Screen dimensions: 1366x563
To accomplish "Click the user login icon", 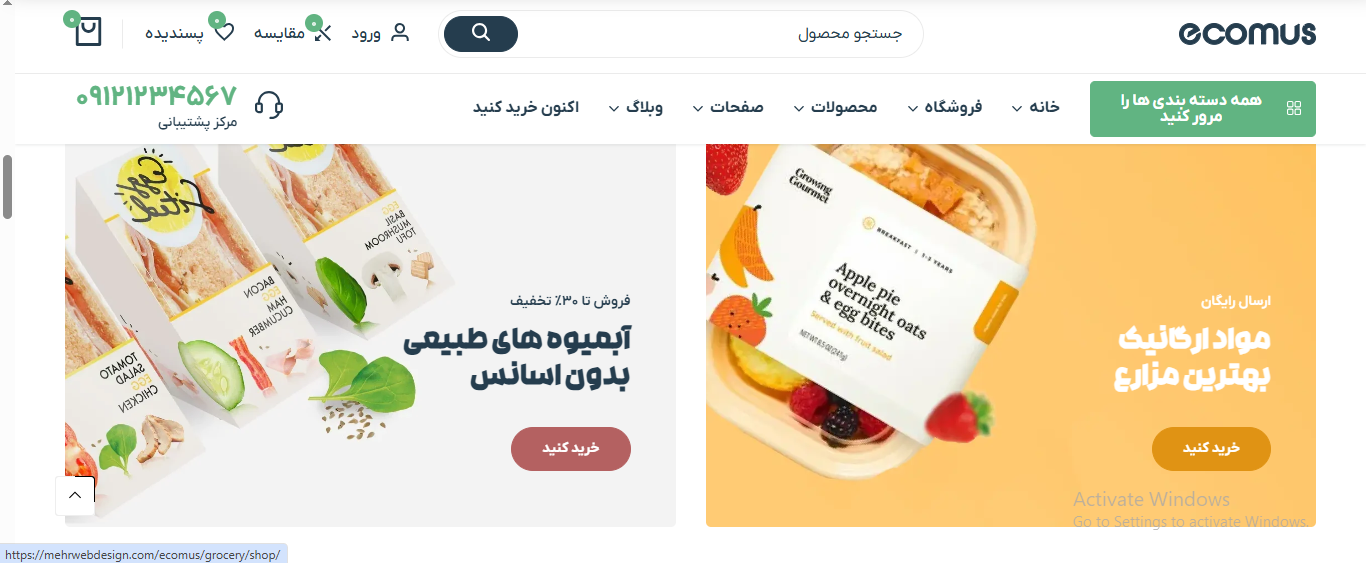I will coord(400,32).
